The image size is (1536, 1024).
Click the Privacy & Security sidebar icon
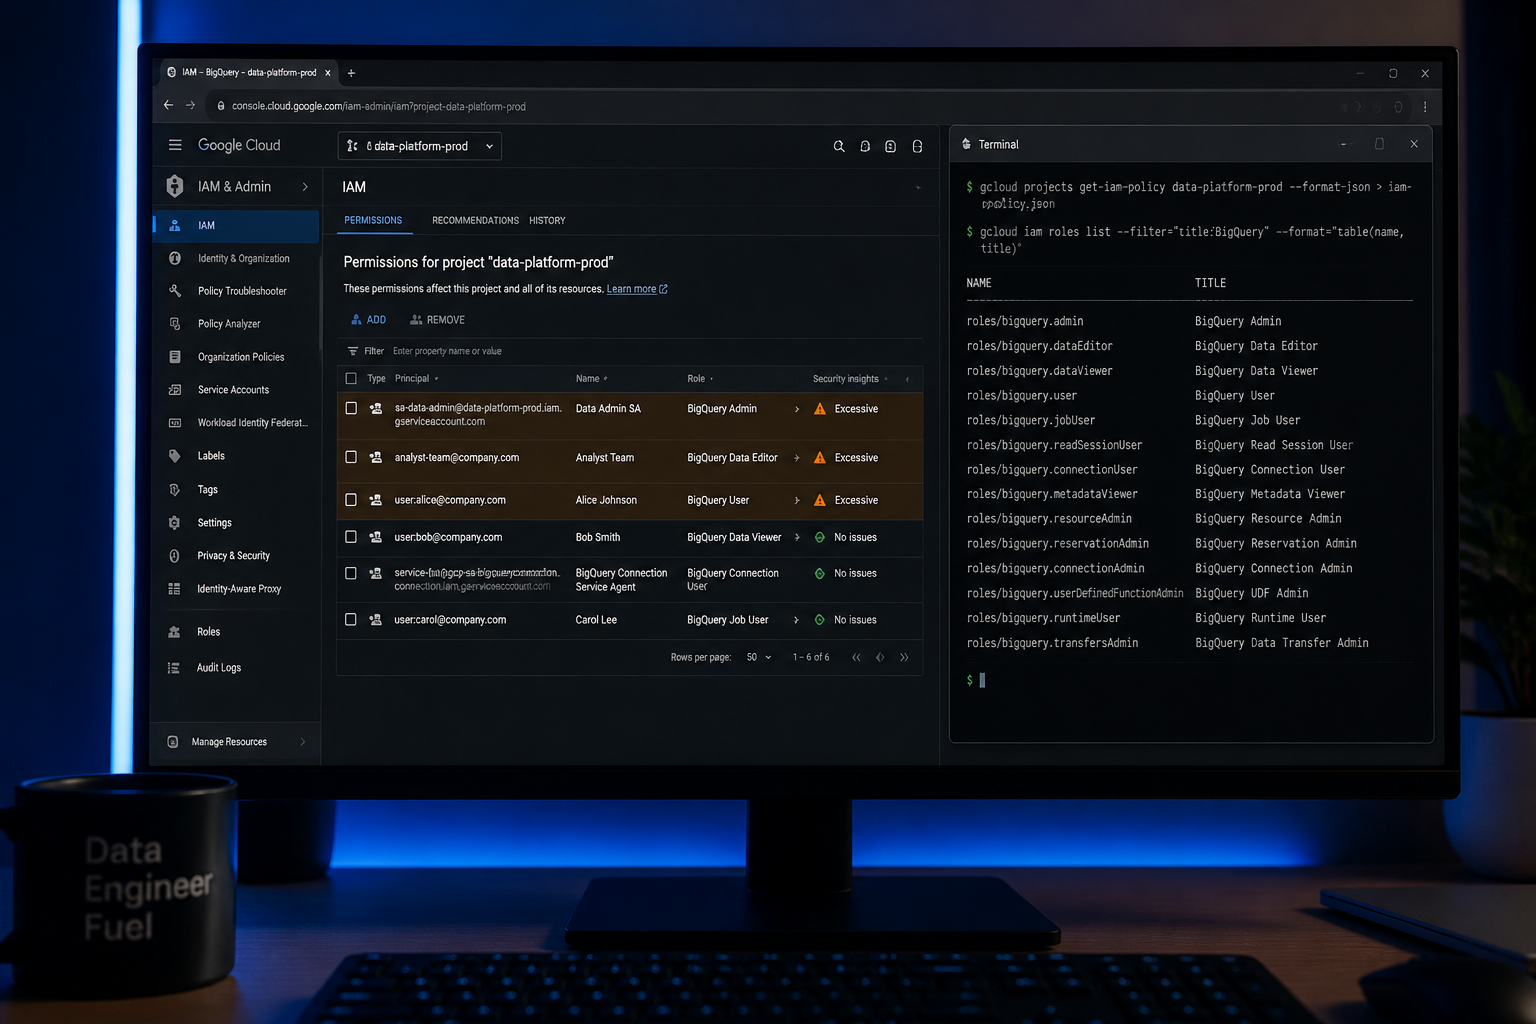(175, 556)
